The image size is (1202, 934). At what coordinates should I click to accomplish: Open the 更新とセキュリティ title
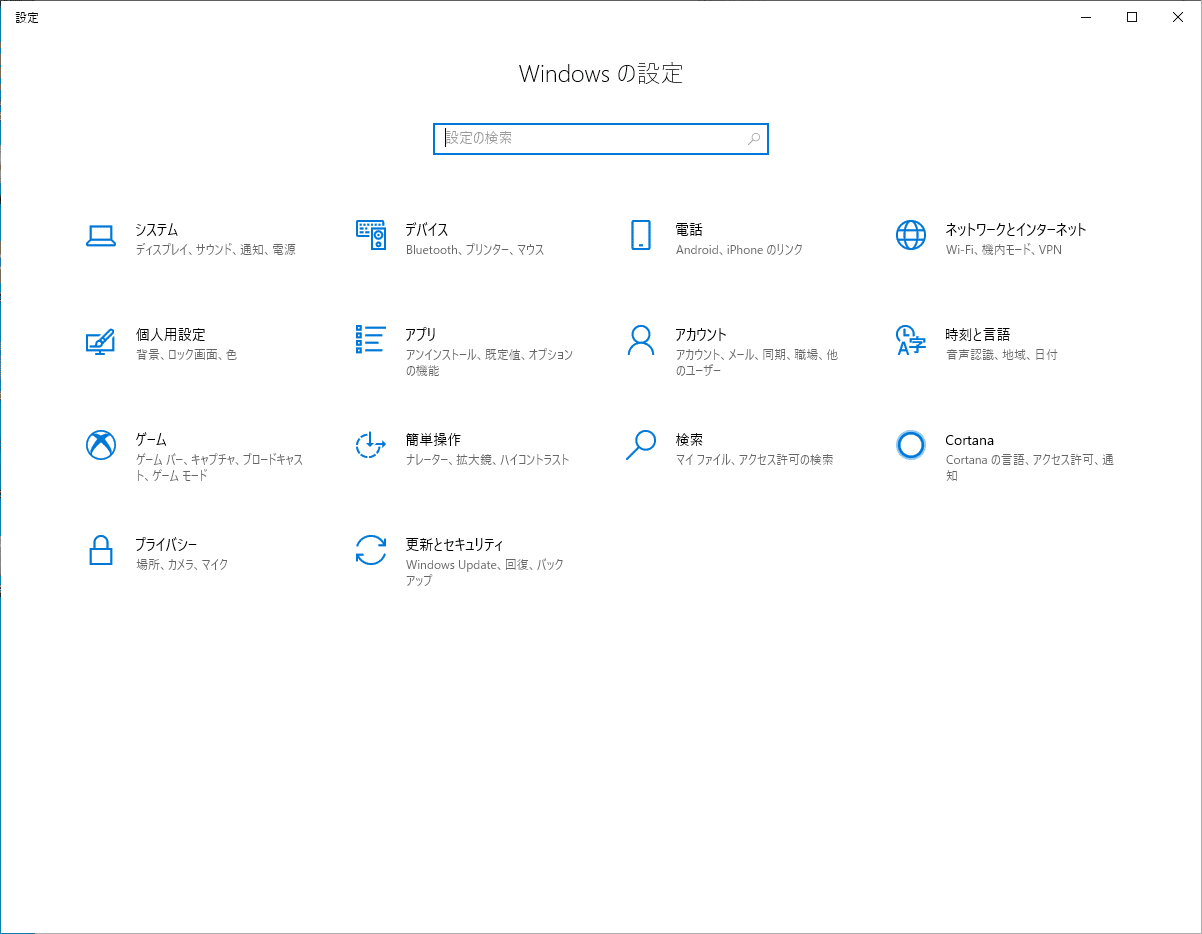(454, 545)
